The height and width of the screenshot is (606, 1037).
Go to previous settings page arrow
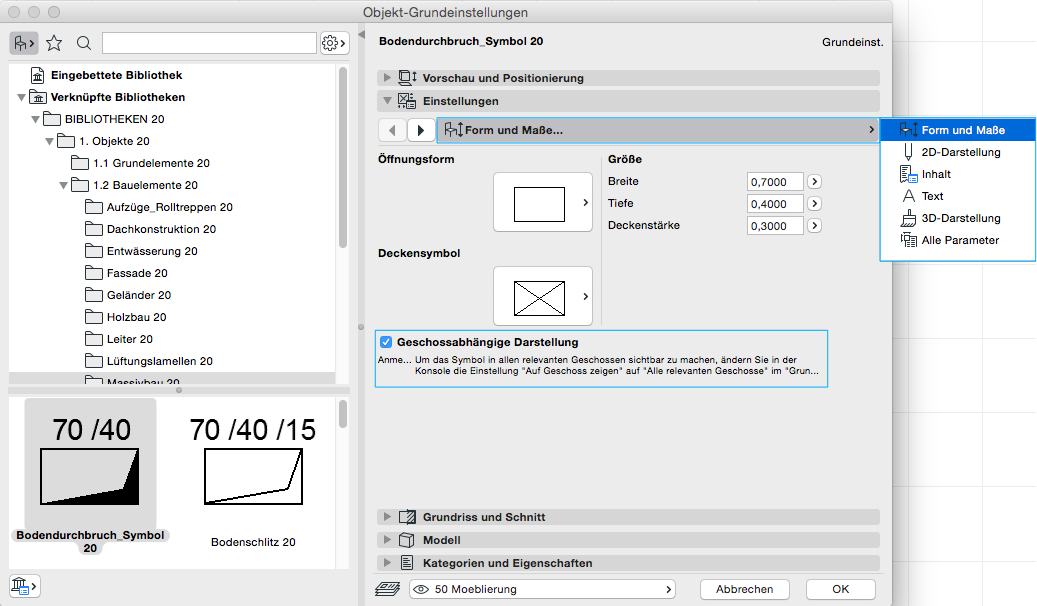pos(392,130)
